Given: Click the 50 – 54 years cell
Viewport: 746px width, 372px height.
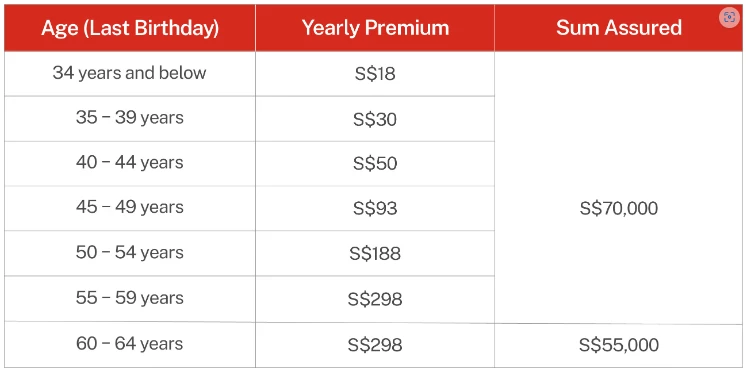Looking at the screenshot, I should pyautogui.click(x=129, y=253).
